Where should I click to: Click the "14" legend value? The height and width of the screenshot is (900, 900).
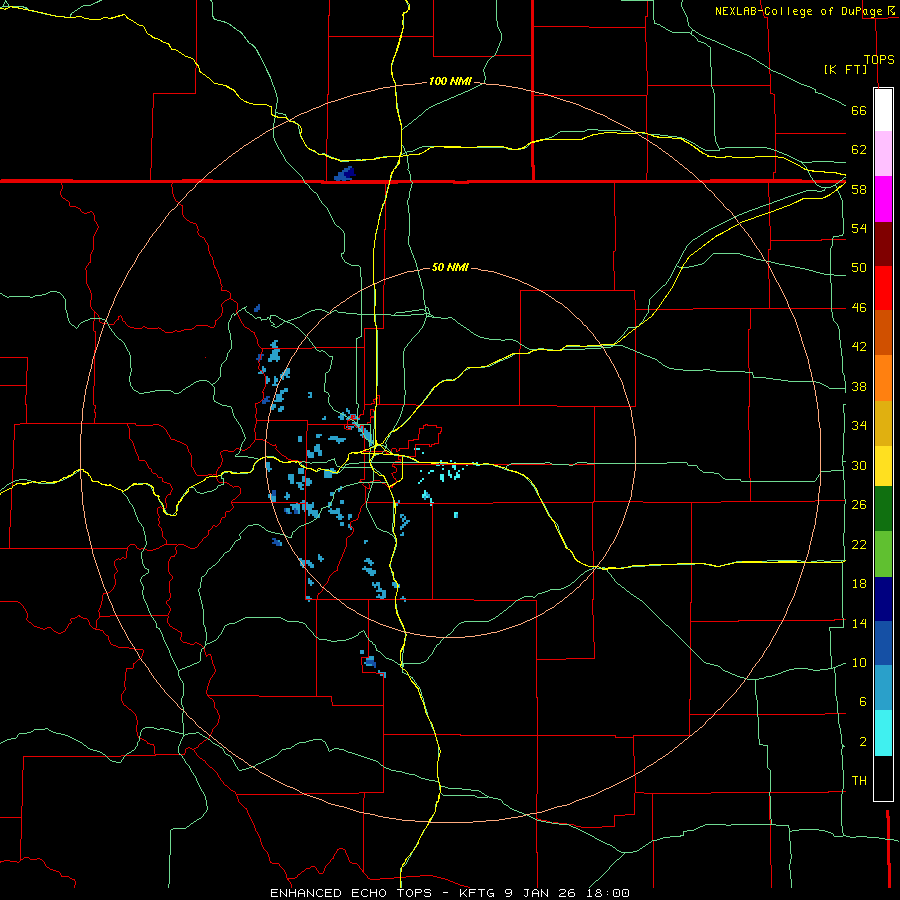859,623
